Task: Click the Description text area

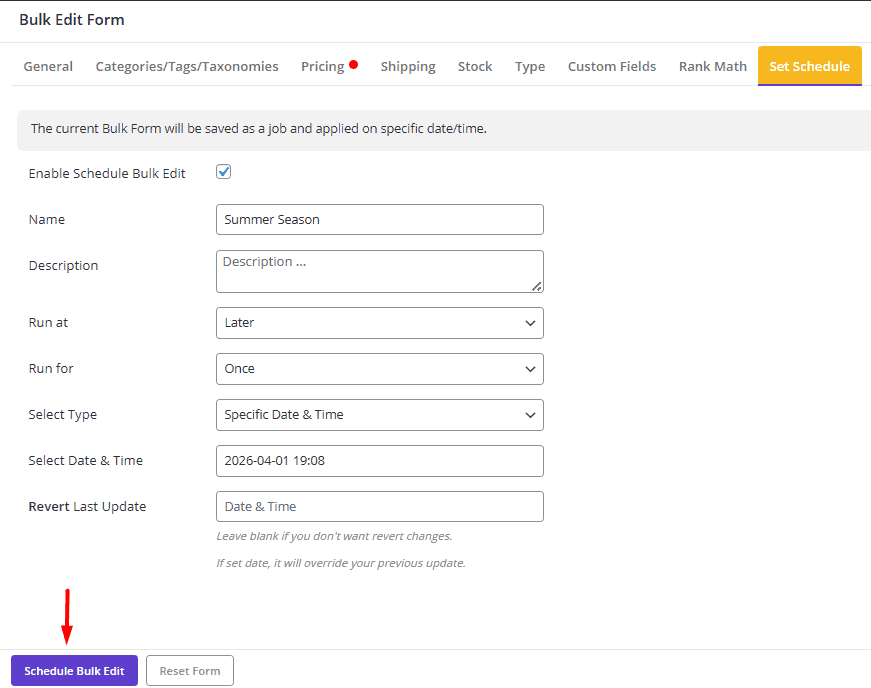Action: point(379,271)
